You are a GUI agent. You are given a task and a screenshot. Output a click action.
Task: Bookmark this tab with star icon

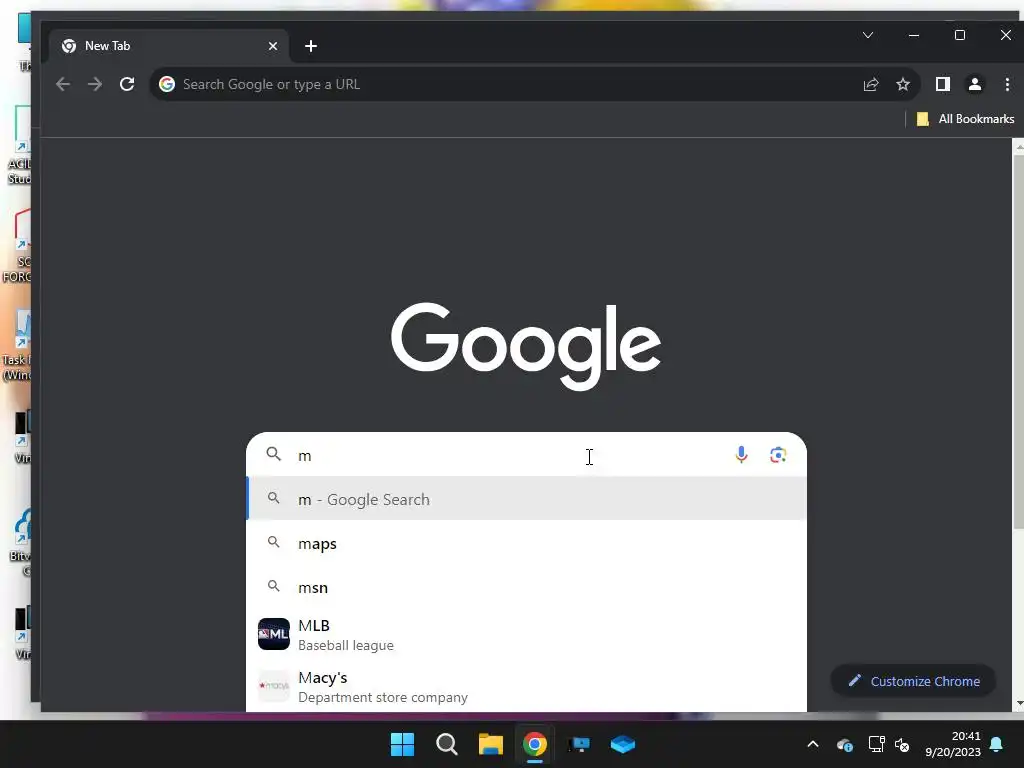pos(903,84)
